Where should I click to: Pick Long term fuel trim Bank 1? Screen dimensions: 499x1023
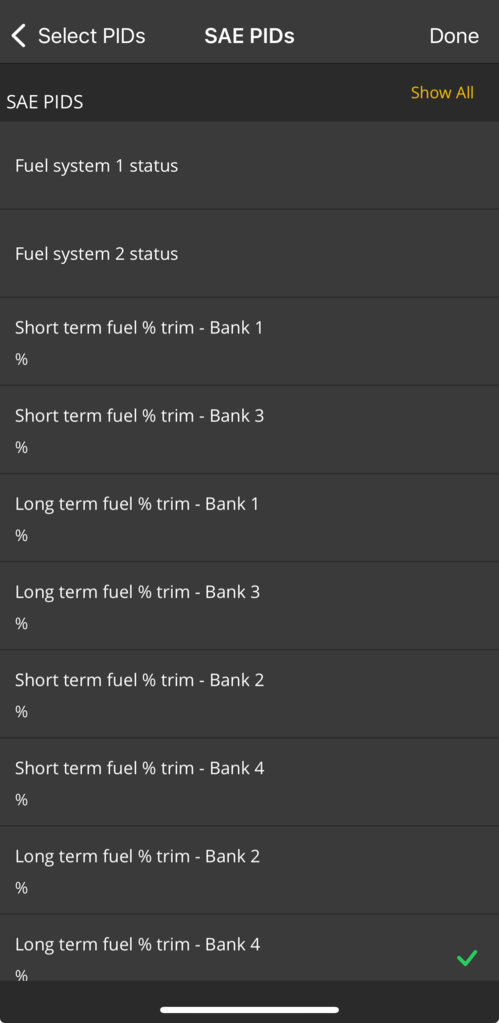click(x=249, y=518)
